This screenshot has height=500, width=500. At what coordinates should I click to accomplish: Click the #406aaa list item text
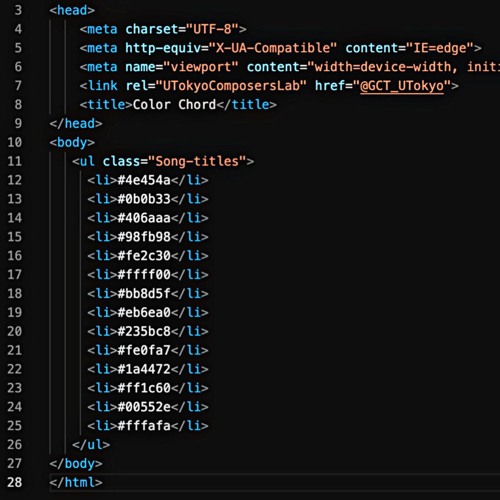pos(144,218)
